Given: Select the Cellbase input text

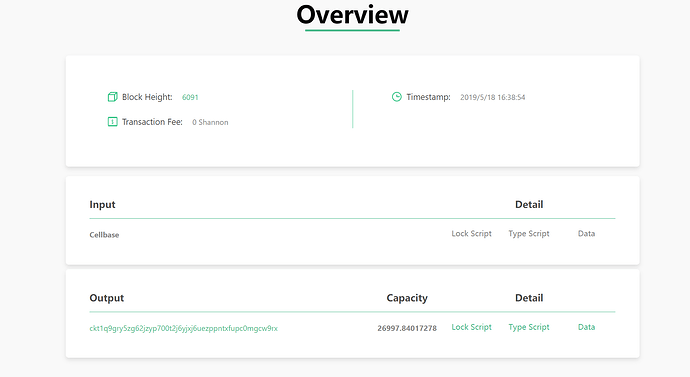Looking at the screenshot, I should tap(104, 235).
